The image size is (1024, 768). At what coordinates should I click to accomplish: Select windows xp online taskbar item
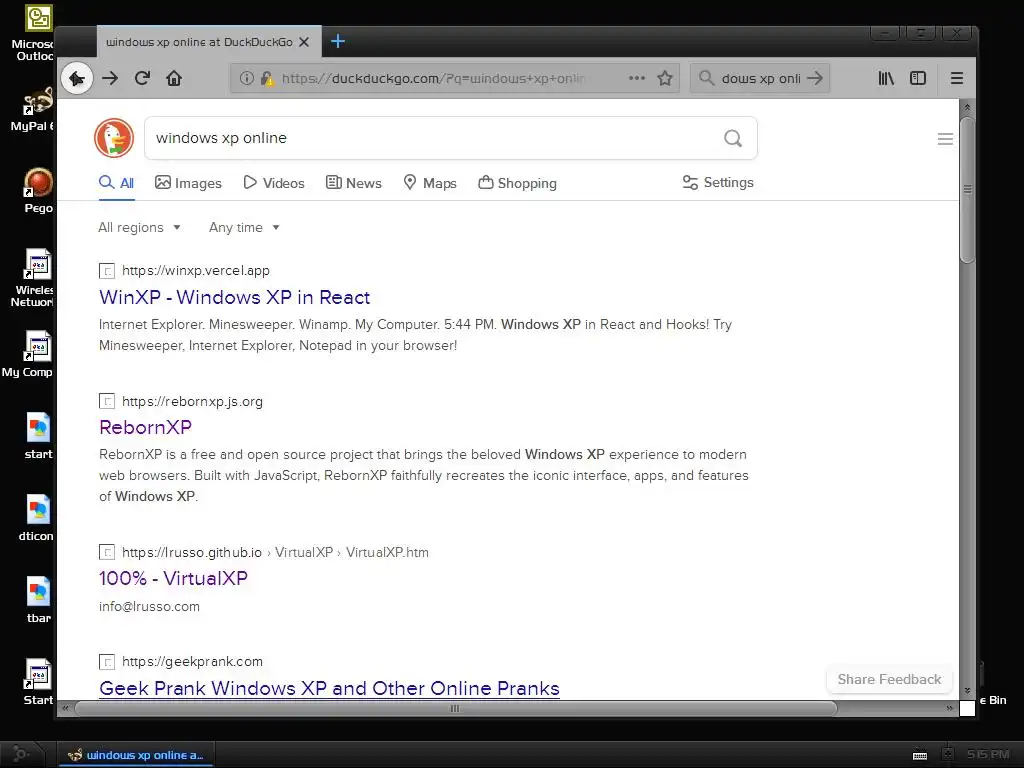click(x=136, y=755)
